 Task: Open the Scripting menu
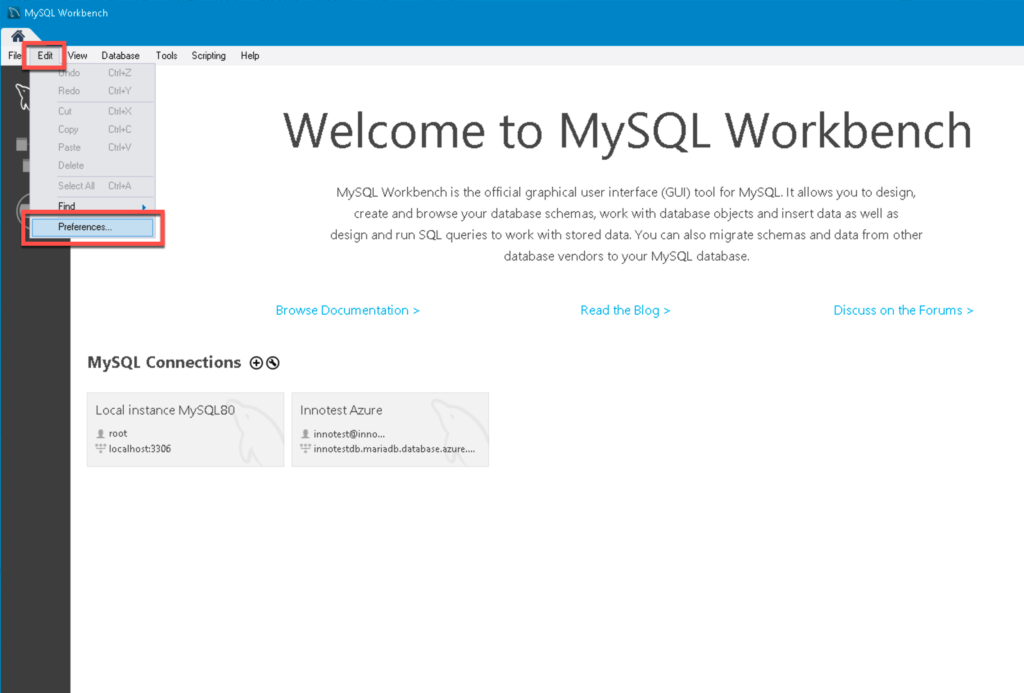(x=208, y=56)
